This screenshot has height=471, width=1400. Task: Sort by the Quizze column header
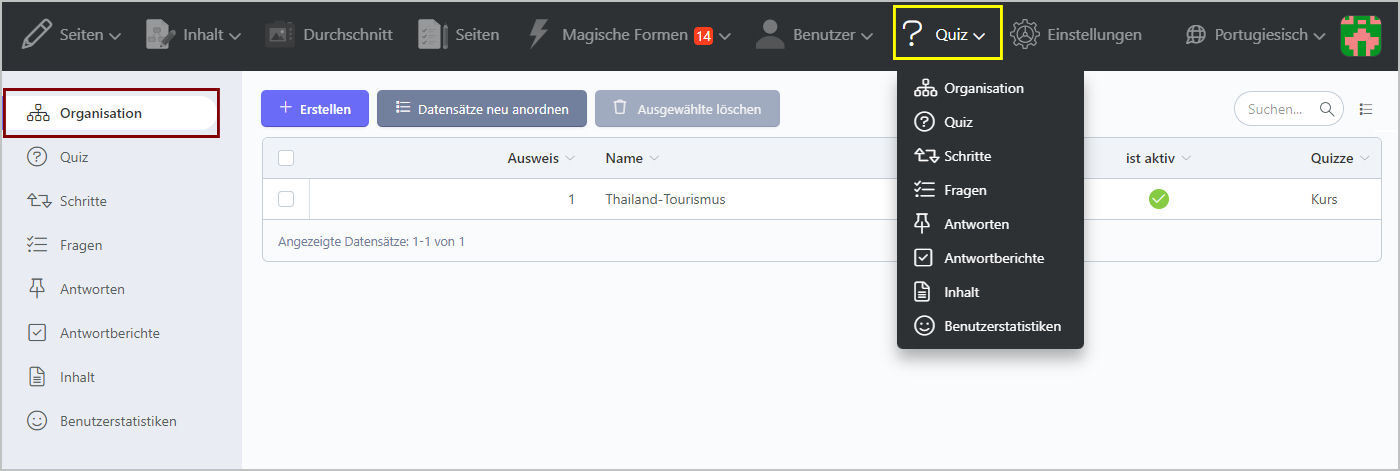[1339, 158]
